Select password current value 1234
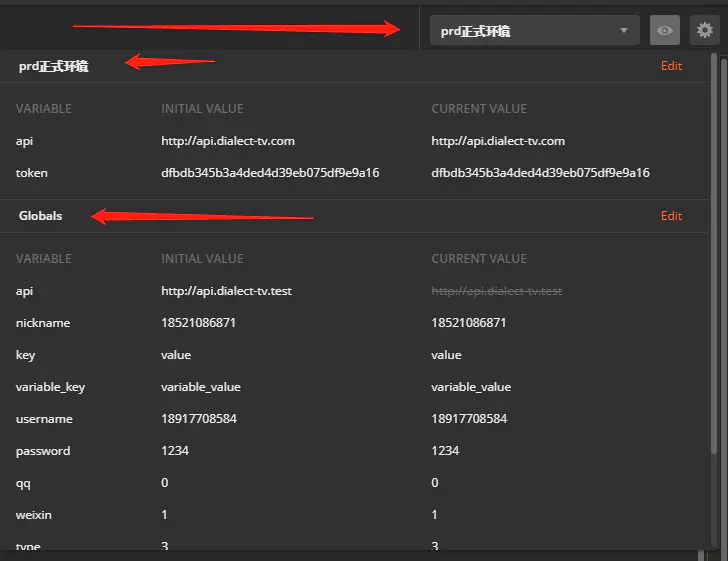Viewport: 728px width, 561px height. 445,451
